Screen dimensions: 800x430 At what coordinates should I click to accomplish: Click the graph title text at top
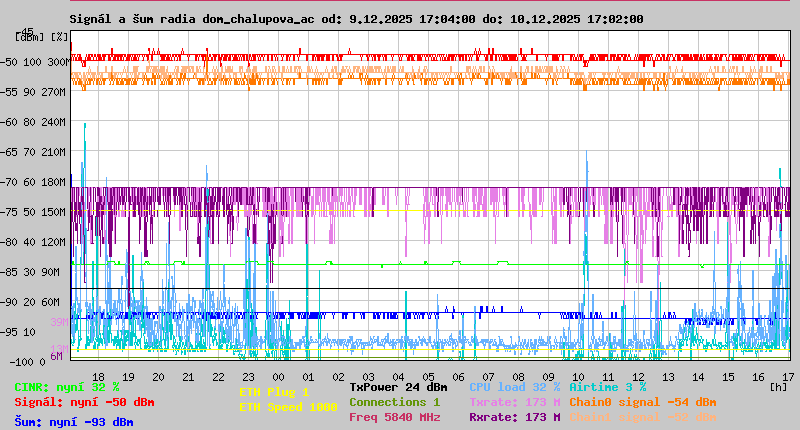click(x=357, y=19)
